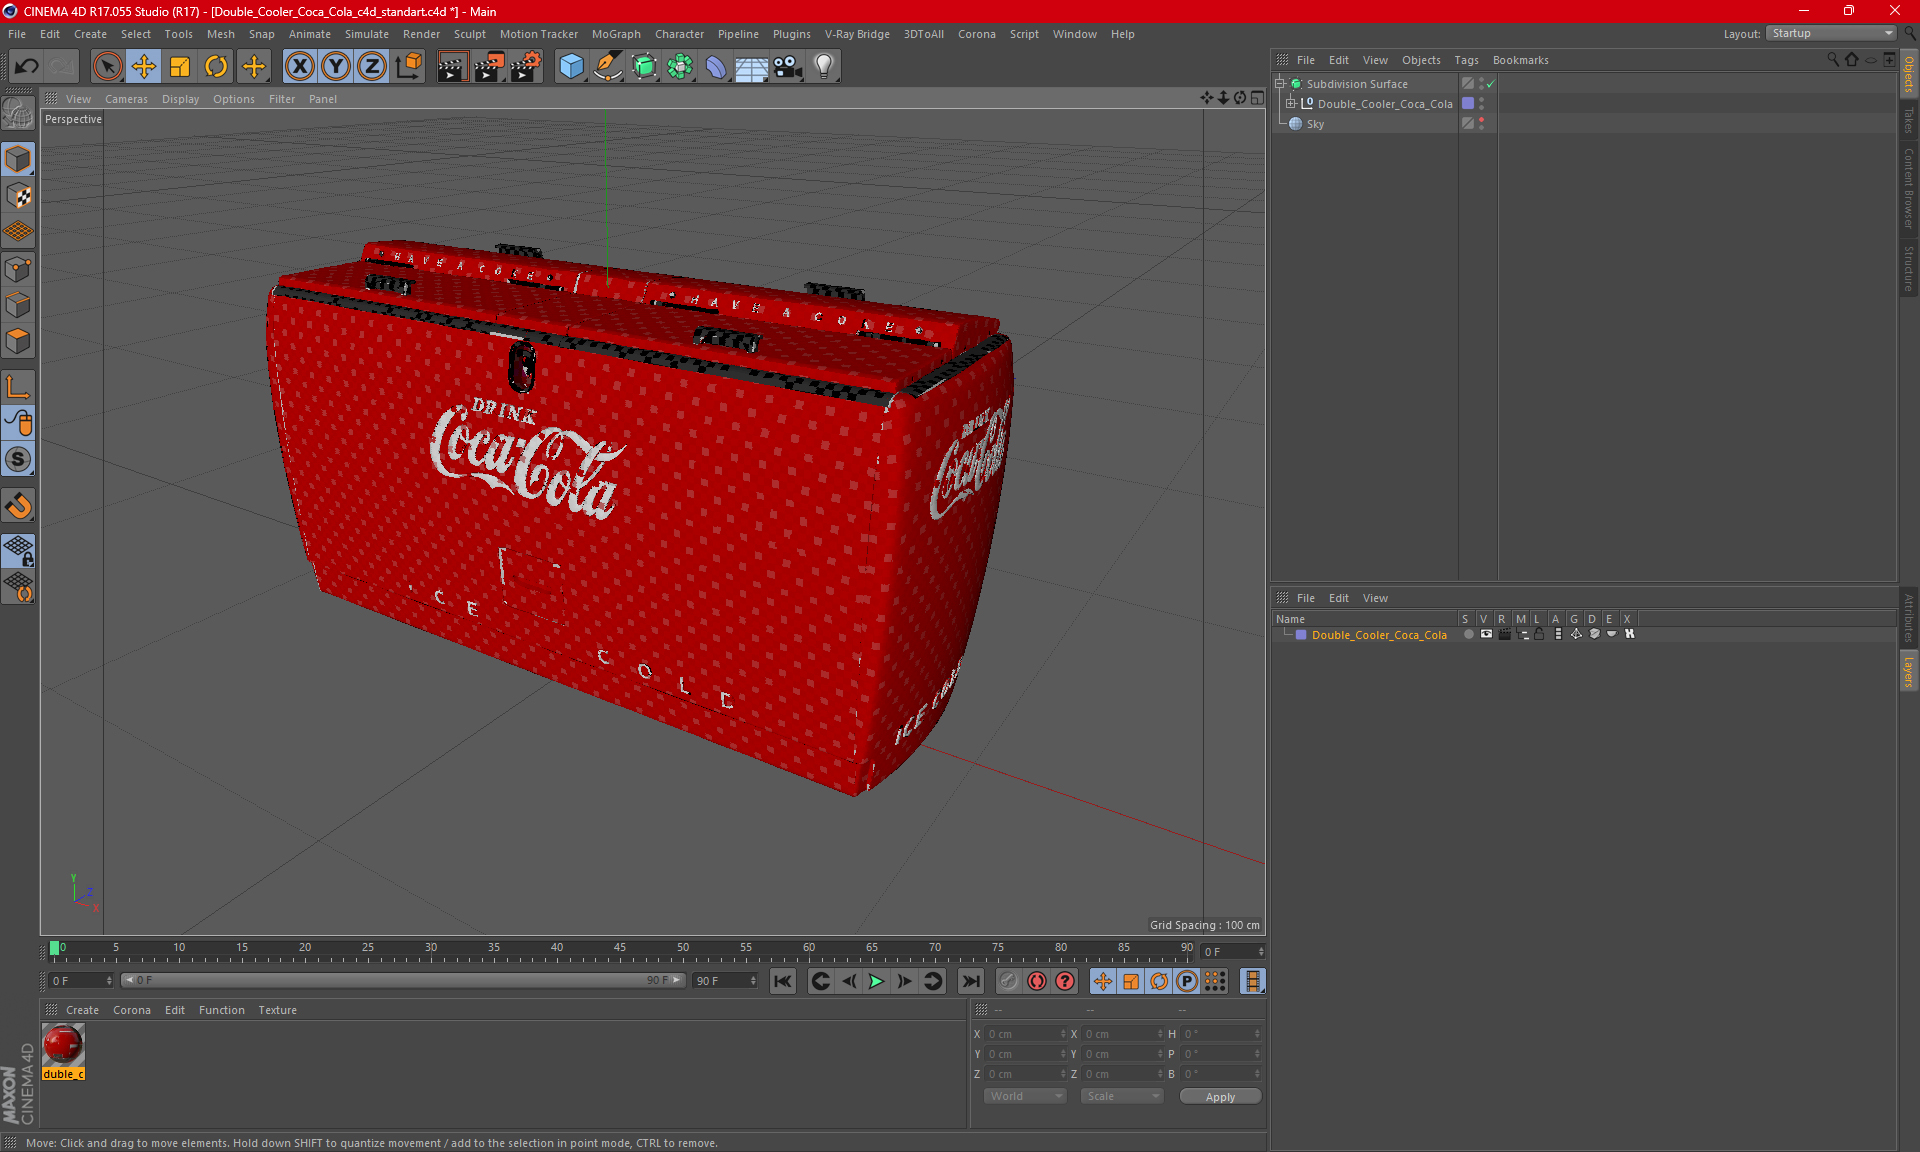Open the Render menu
The width and height of the screenshot is (1920, 1152).
click(421, 34)
